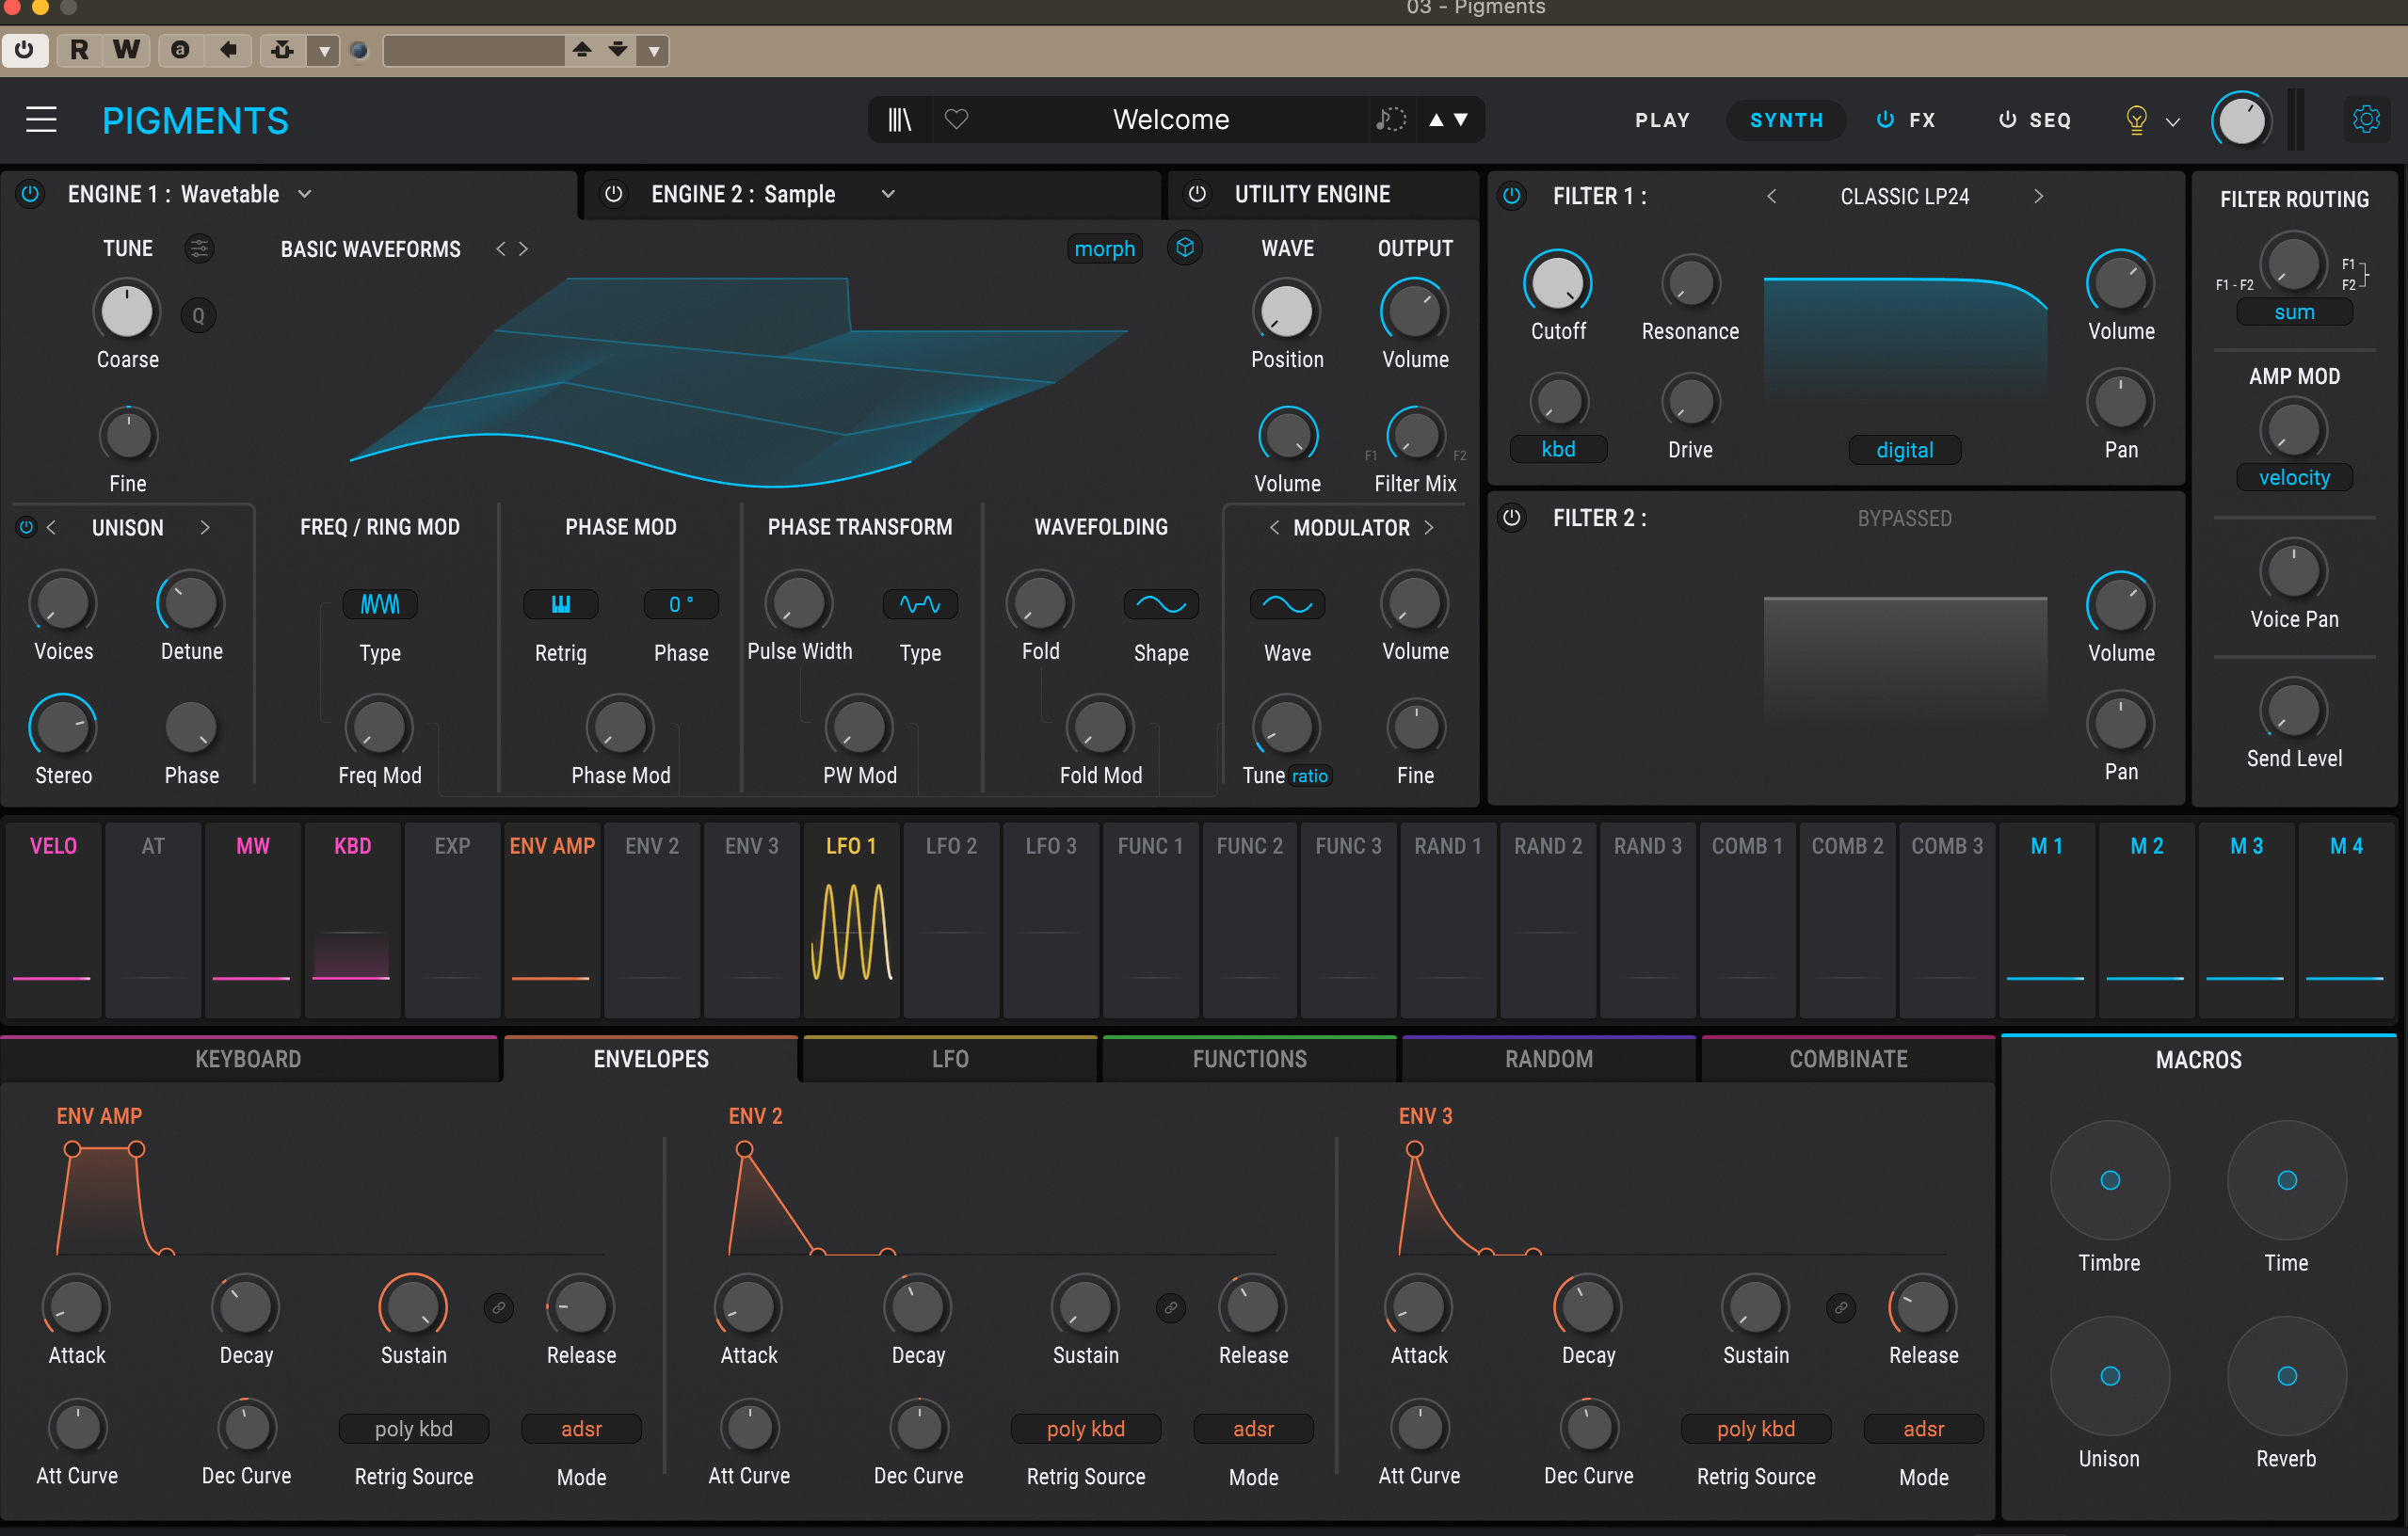The image size is (2408, 1536).
Task: Select next filter type after CLASSIC LP24
Action: tap(2038, 196)
